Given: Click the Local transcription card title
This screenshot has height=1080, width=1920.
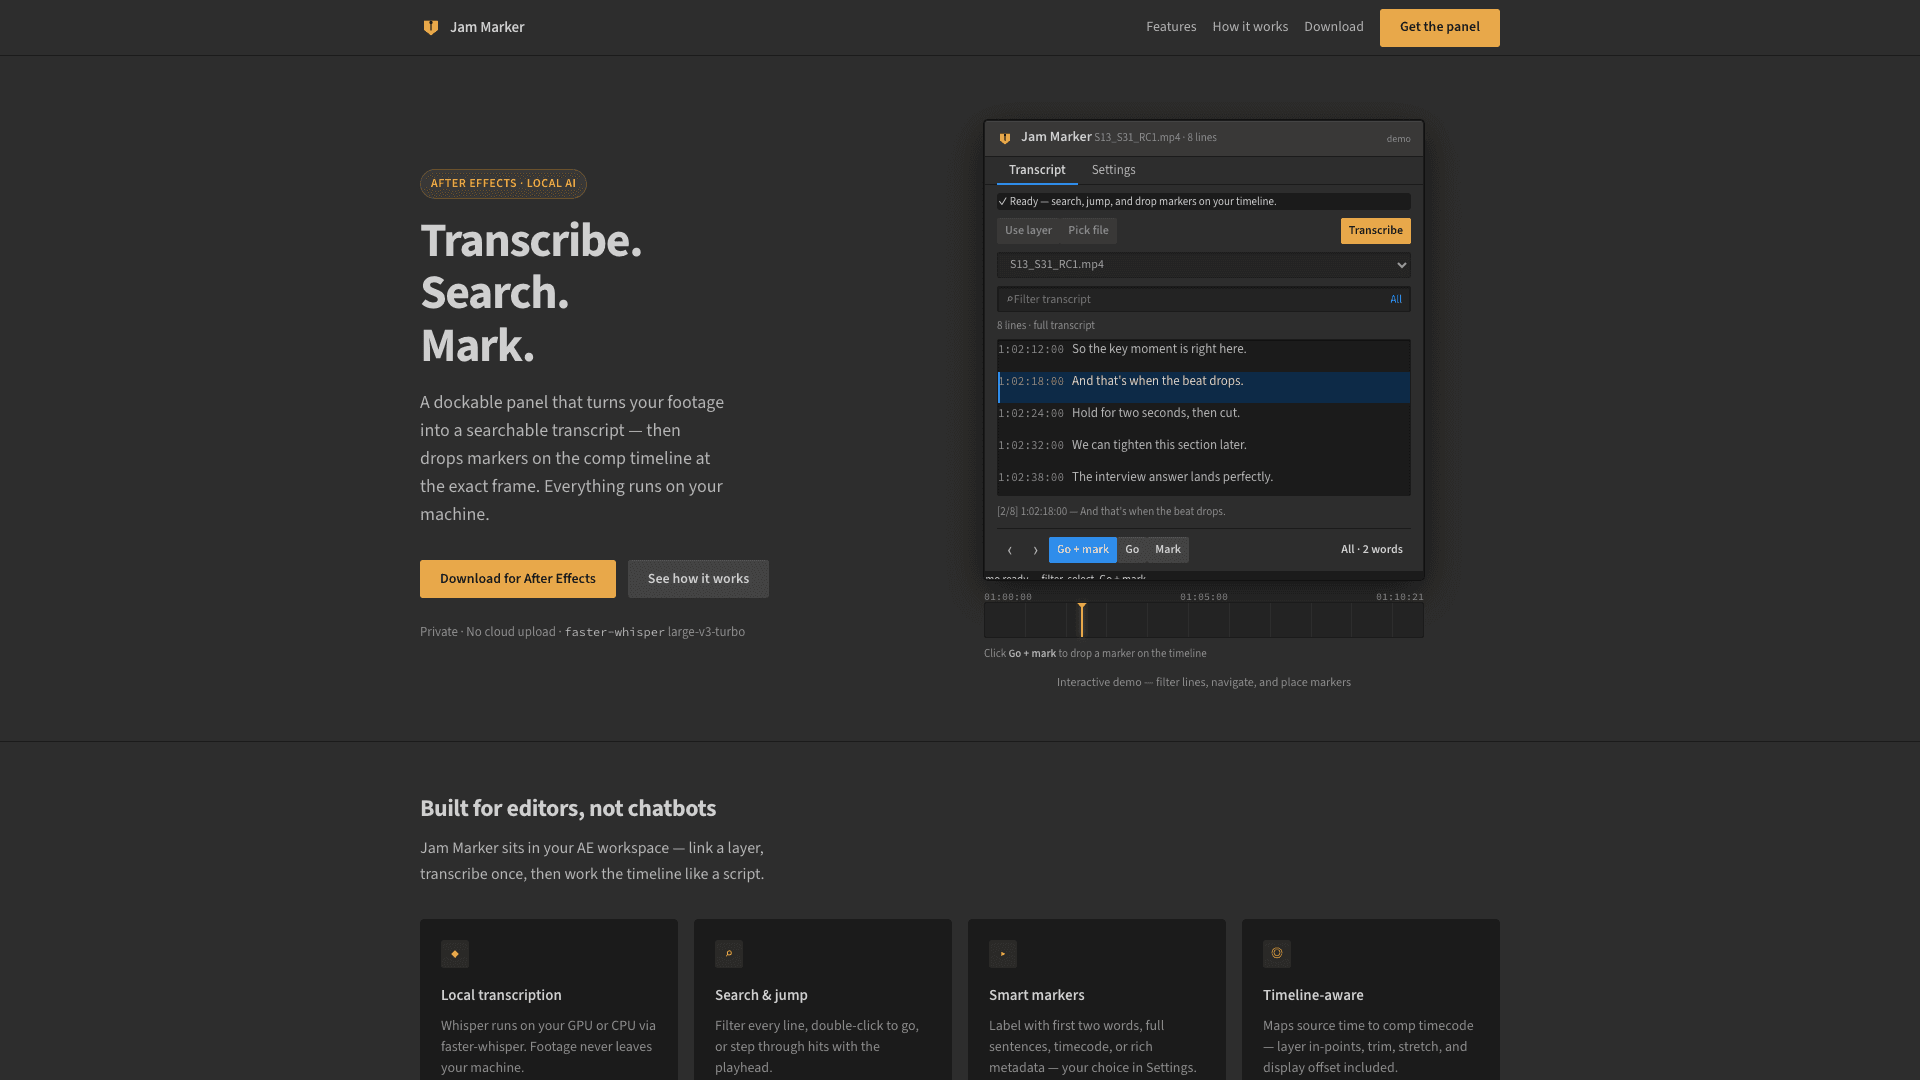Looking at the screenshot, I should pyautogui.click(x=501, y=995).
